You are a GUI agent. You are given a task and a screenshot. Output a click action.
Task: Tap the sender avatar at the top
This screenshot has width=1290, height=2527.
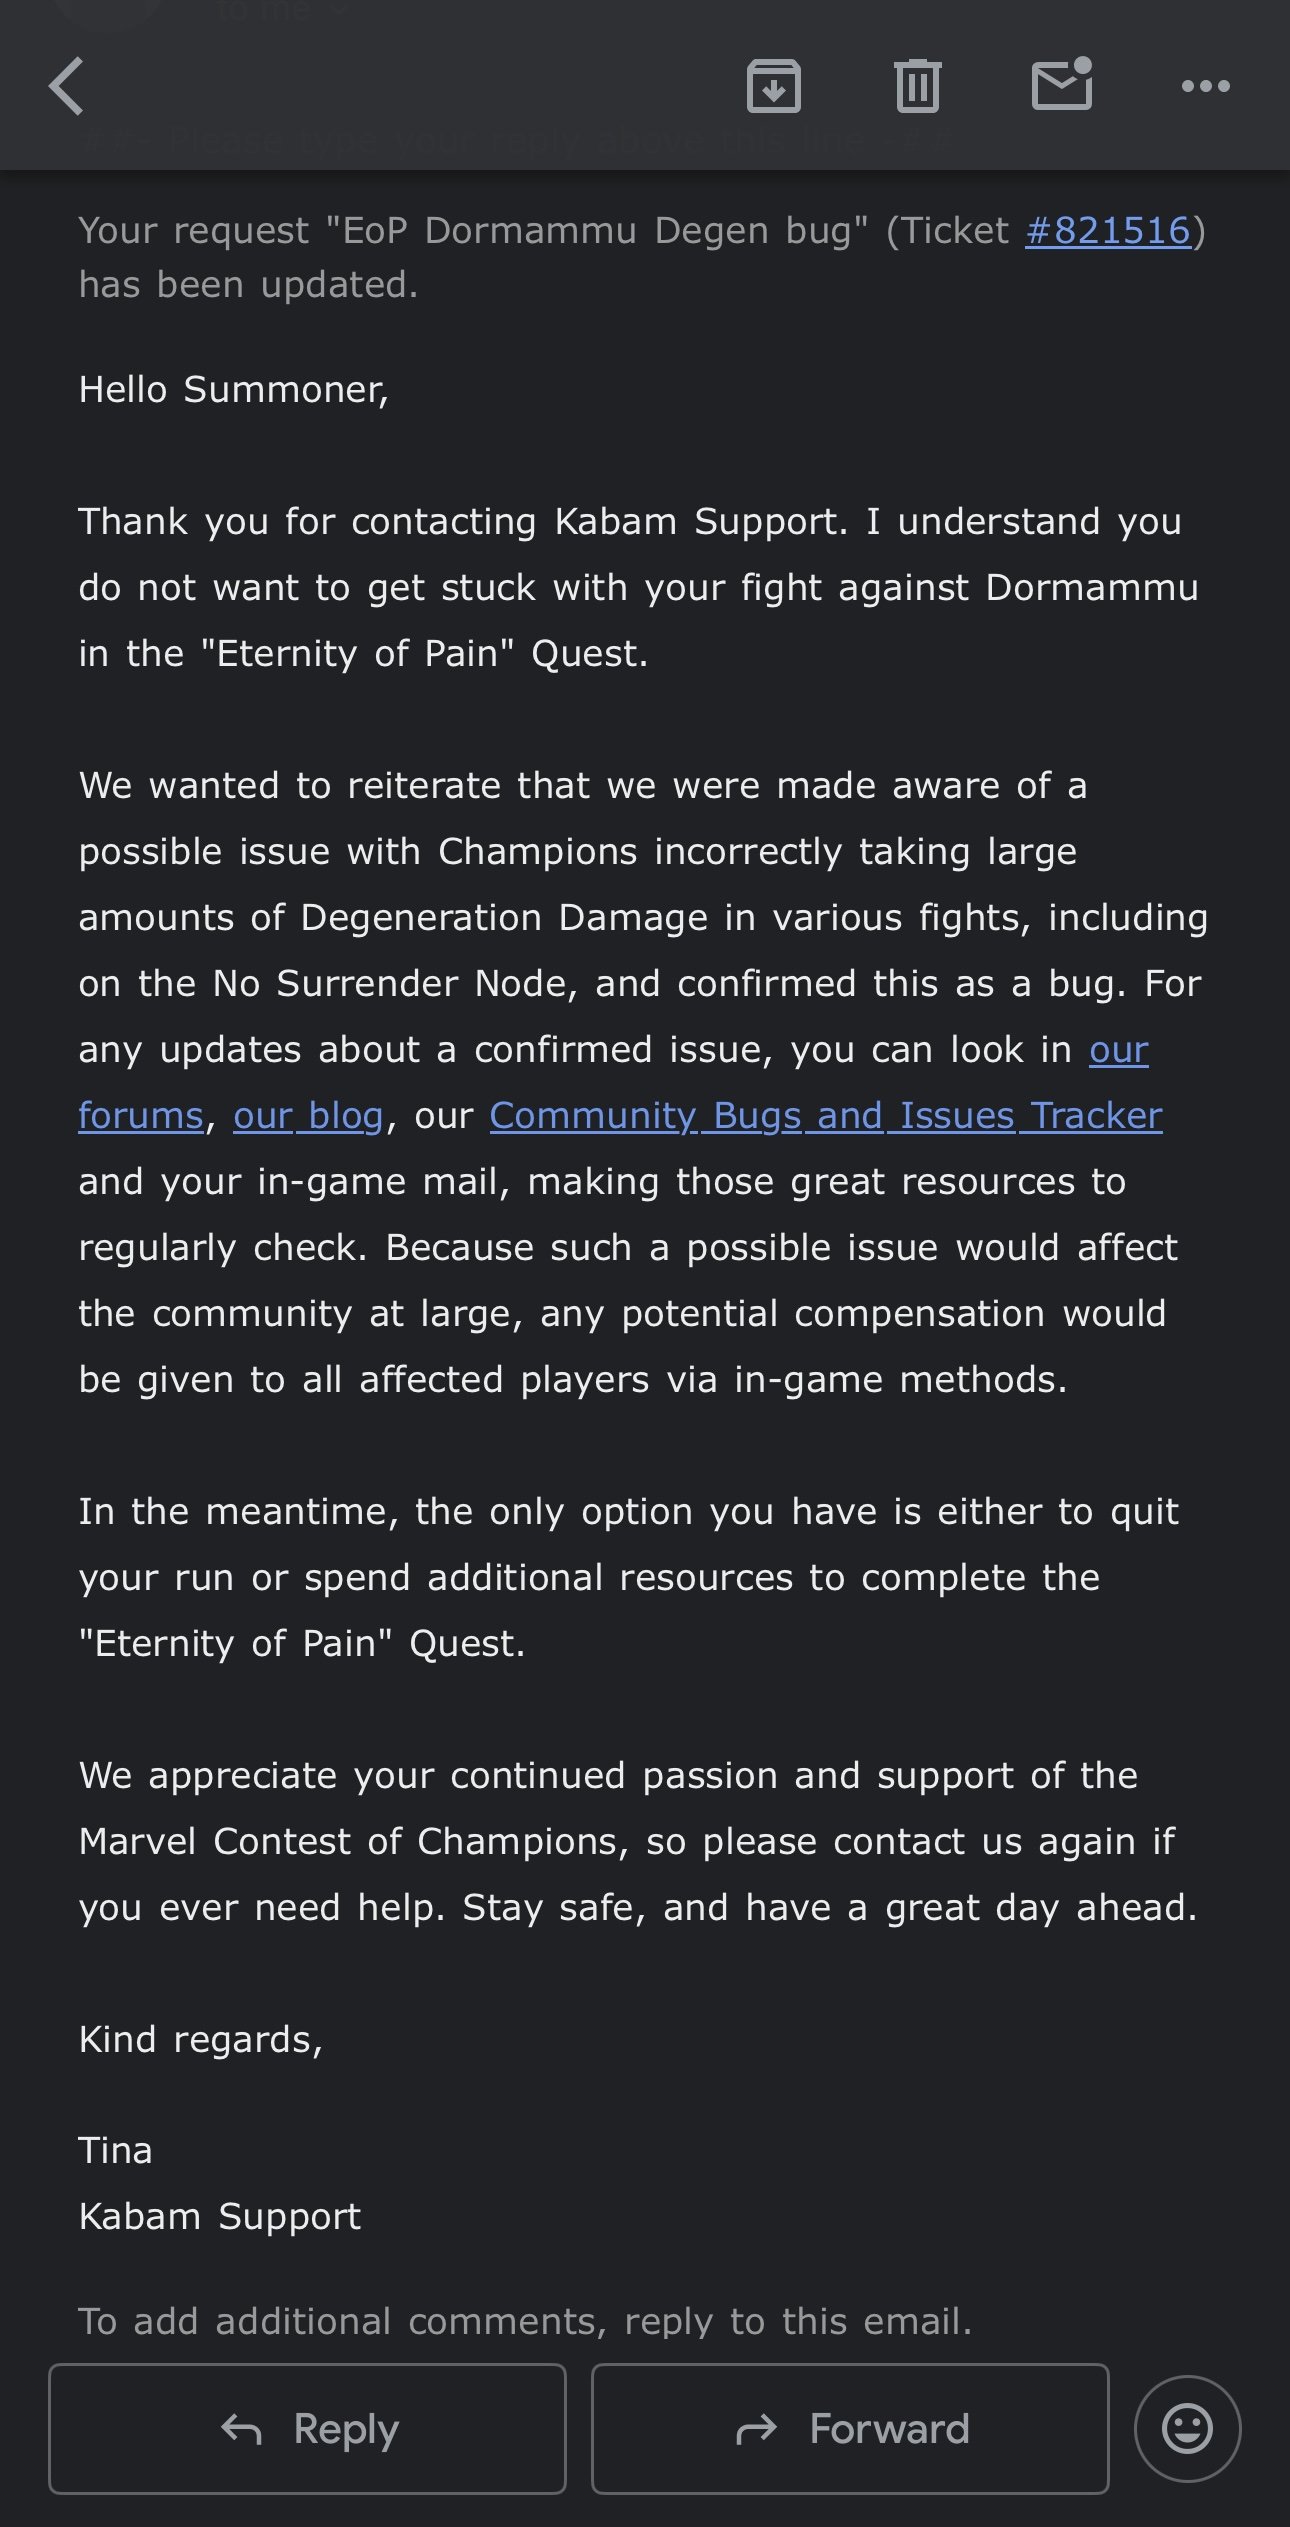(108, 10)
